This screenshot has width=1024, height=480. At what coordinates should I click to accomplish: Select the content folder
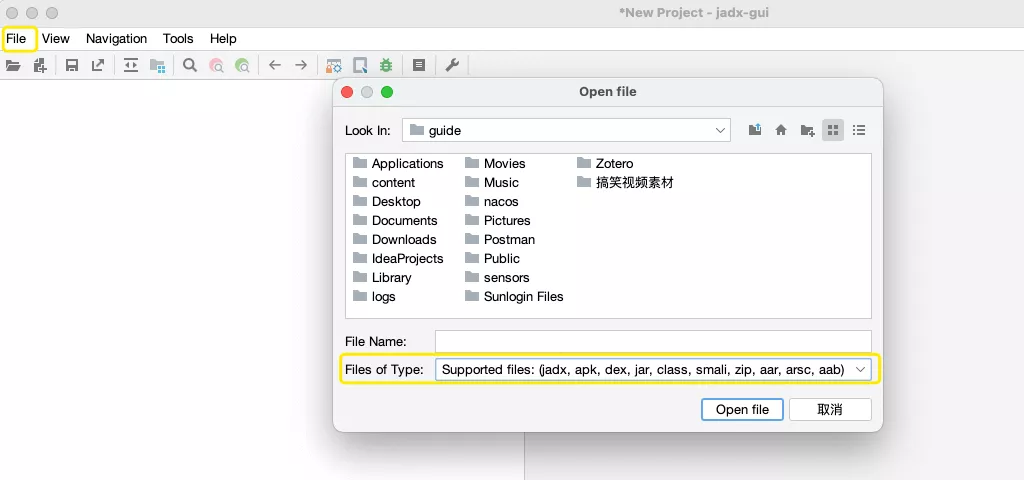[384, 182]
